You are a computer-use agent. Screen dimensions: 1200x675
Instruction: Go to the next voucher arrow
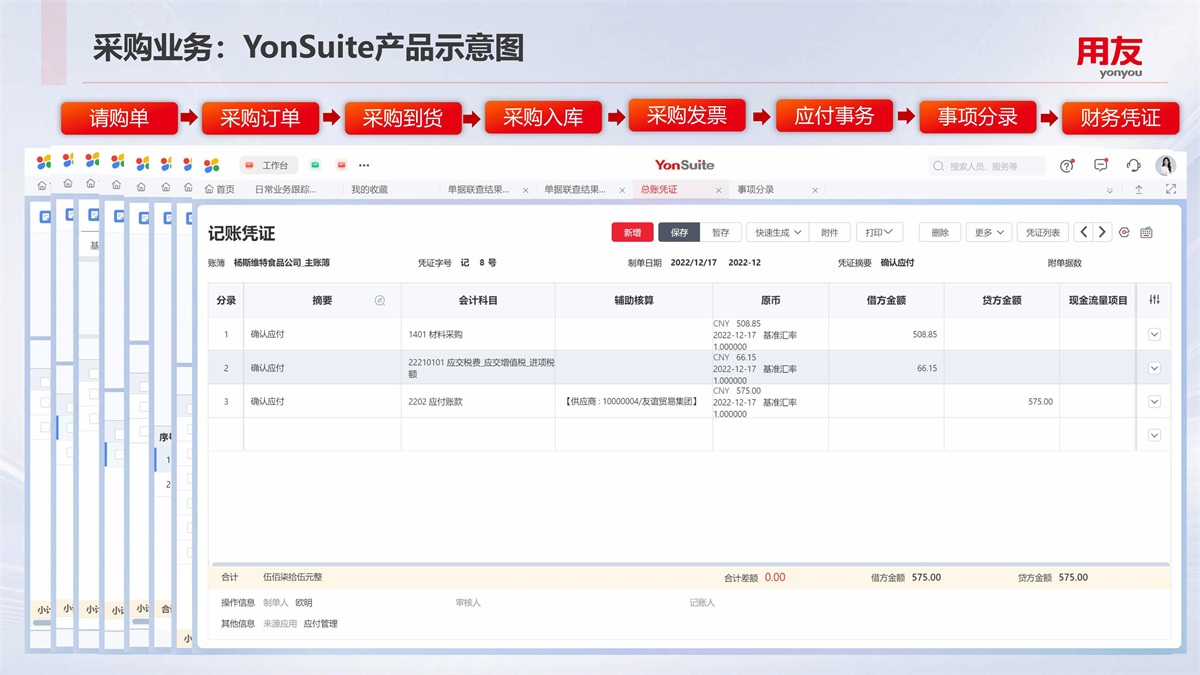1102,232
